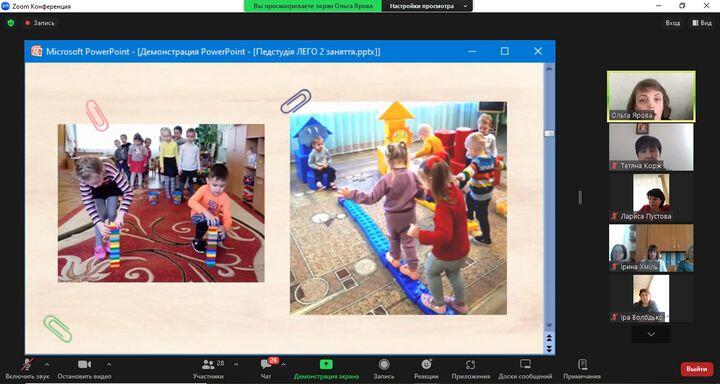Show more participants with down chevron
The image size is (720, 384).
651,334
